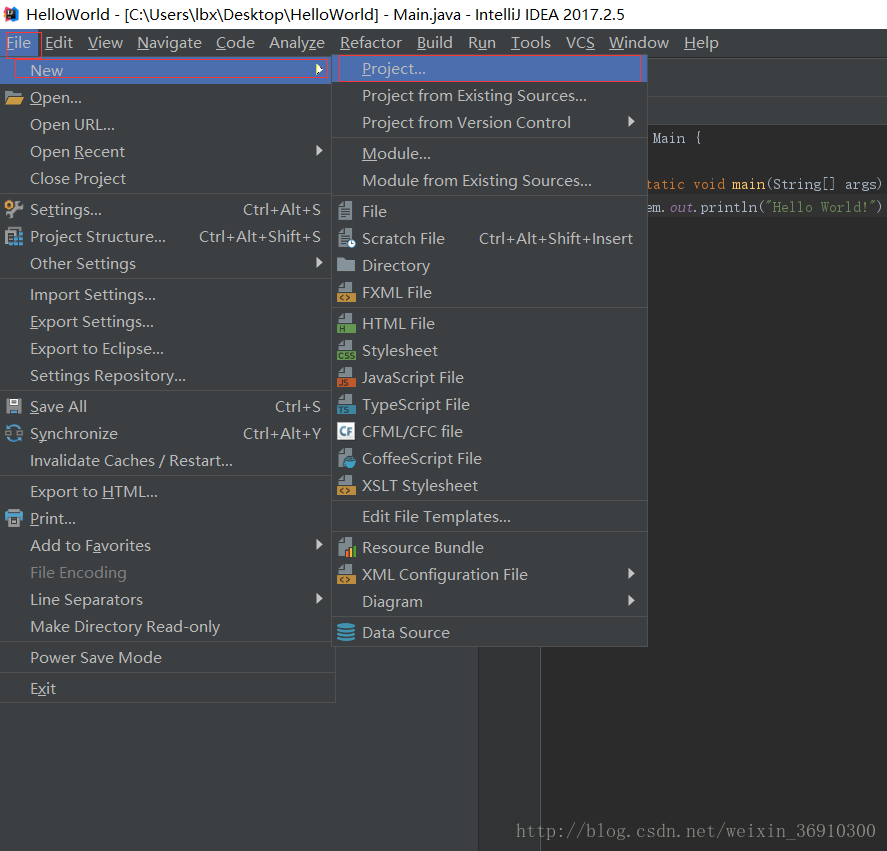Click the Open folder icon
This screenshot has width=887, height=851.
click(x=14, y=98)
